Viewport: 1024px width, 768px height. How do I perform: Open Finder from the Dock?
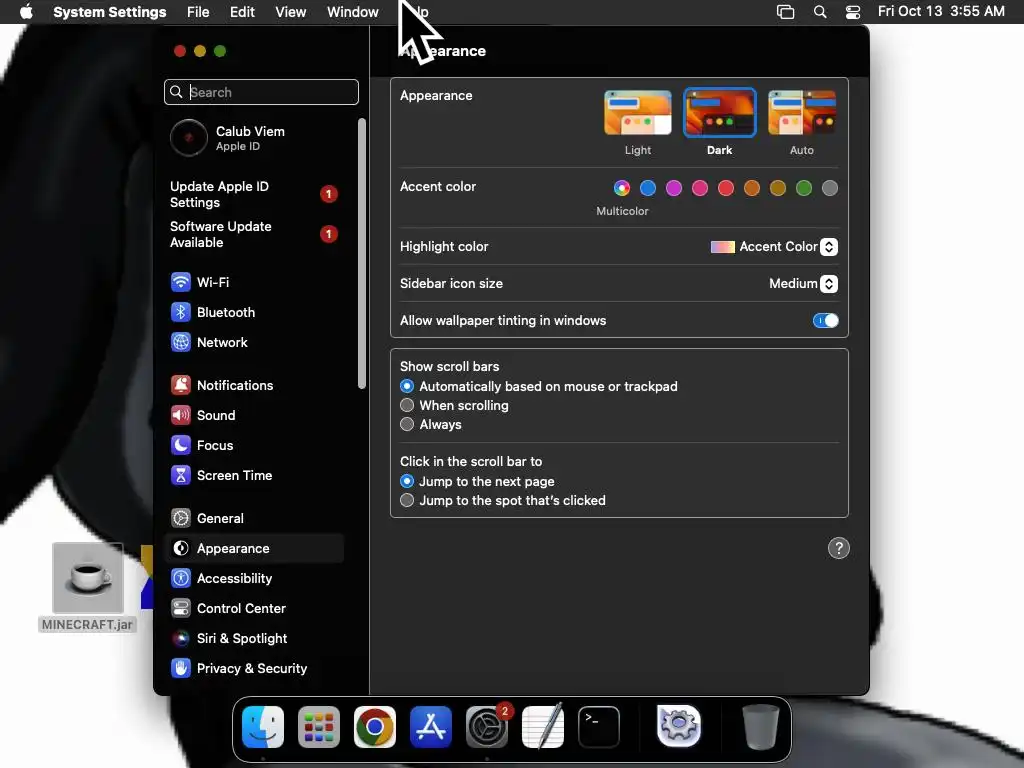[263, 727]
